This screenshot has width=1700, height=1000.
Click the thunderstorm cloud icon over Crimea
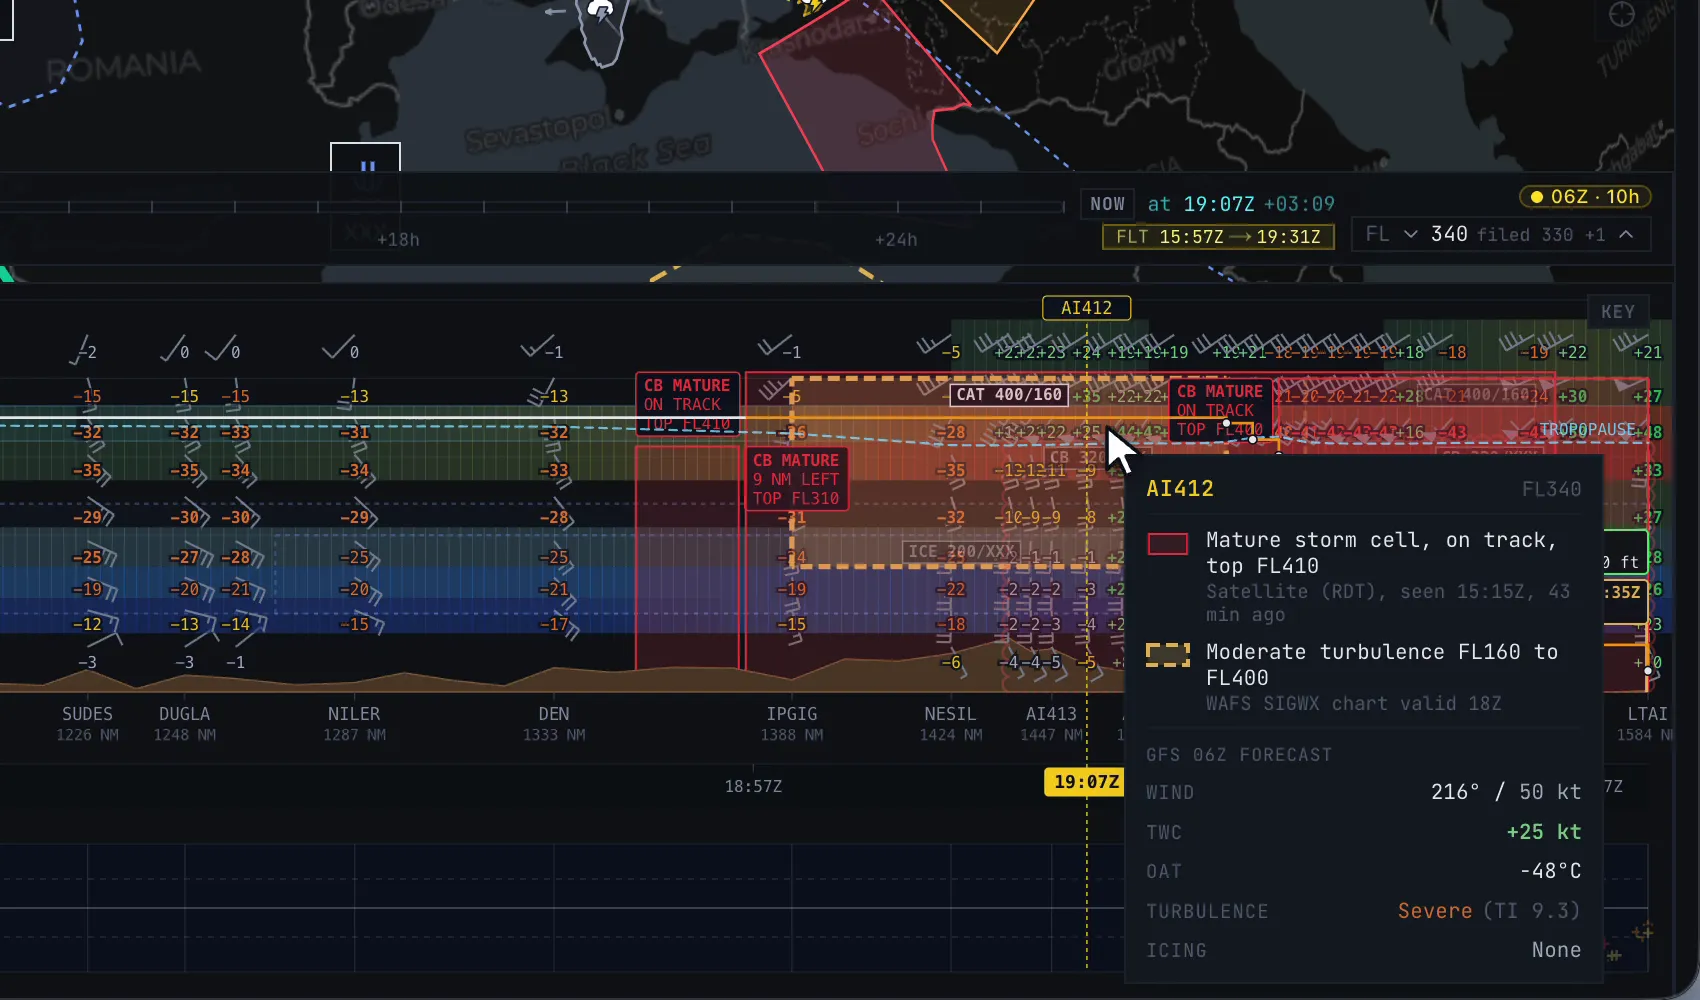coord(600,10)
